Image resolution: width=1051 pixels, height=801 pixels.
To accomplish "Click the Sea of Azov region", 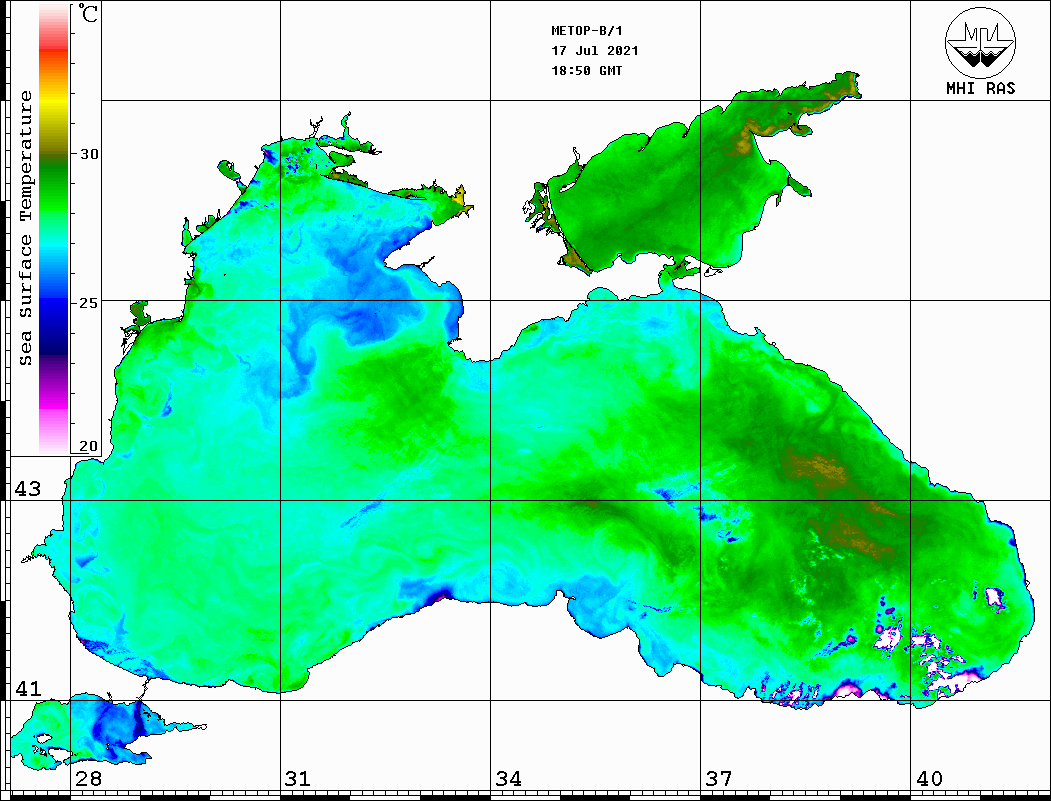I will [x=677, y=188].
